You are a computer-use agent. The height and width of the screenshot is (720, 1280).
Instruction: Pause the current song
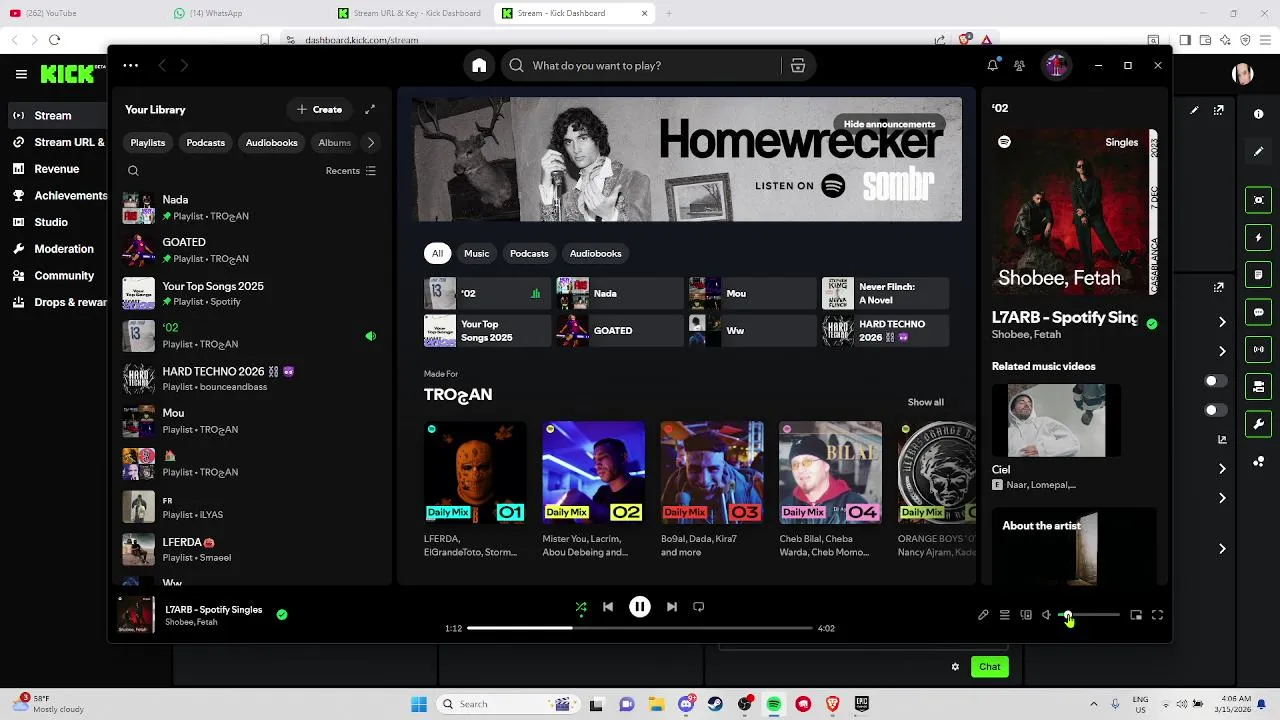640,607
